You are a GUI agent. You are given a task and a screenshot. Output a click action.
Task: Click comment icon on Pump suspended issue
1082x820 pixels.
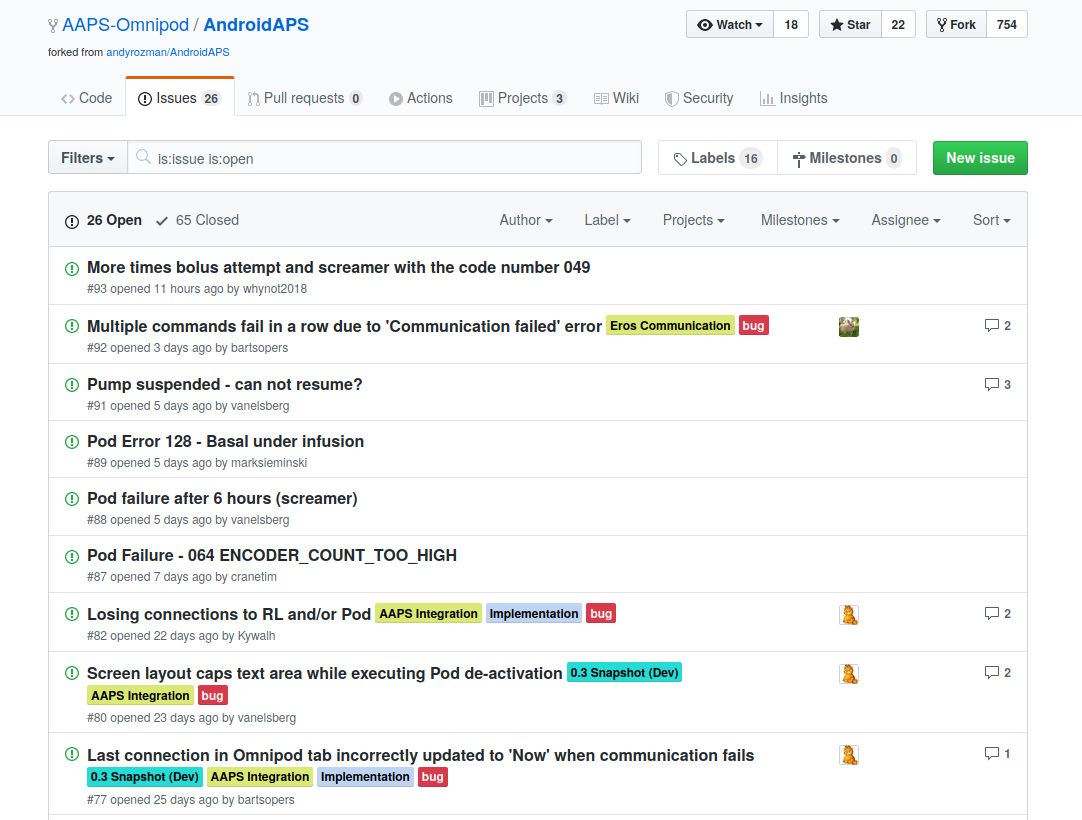click(992, 384)
